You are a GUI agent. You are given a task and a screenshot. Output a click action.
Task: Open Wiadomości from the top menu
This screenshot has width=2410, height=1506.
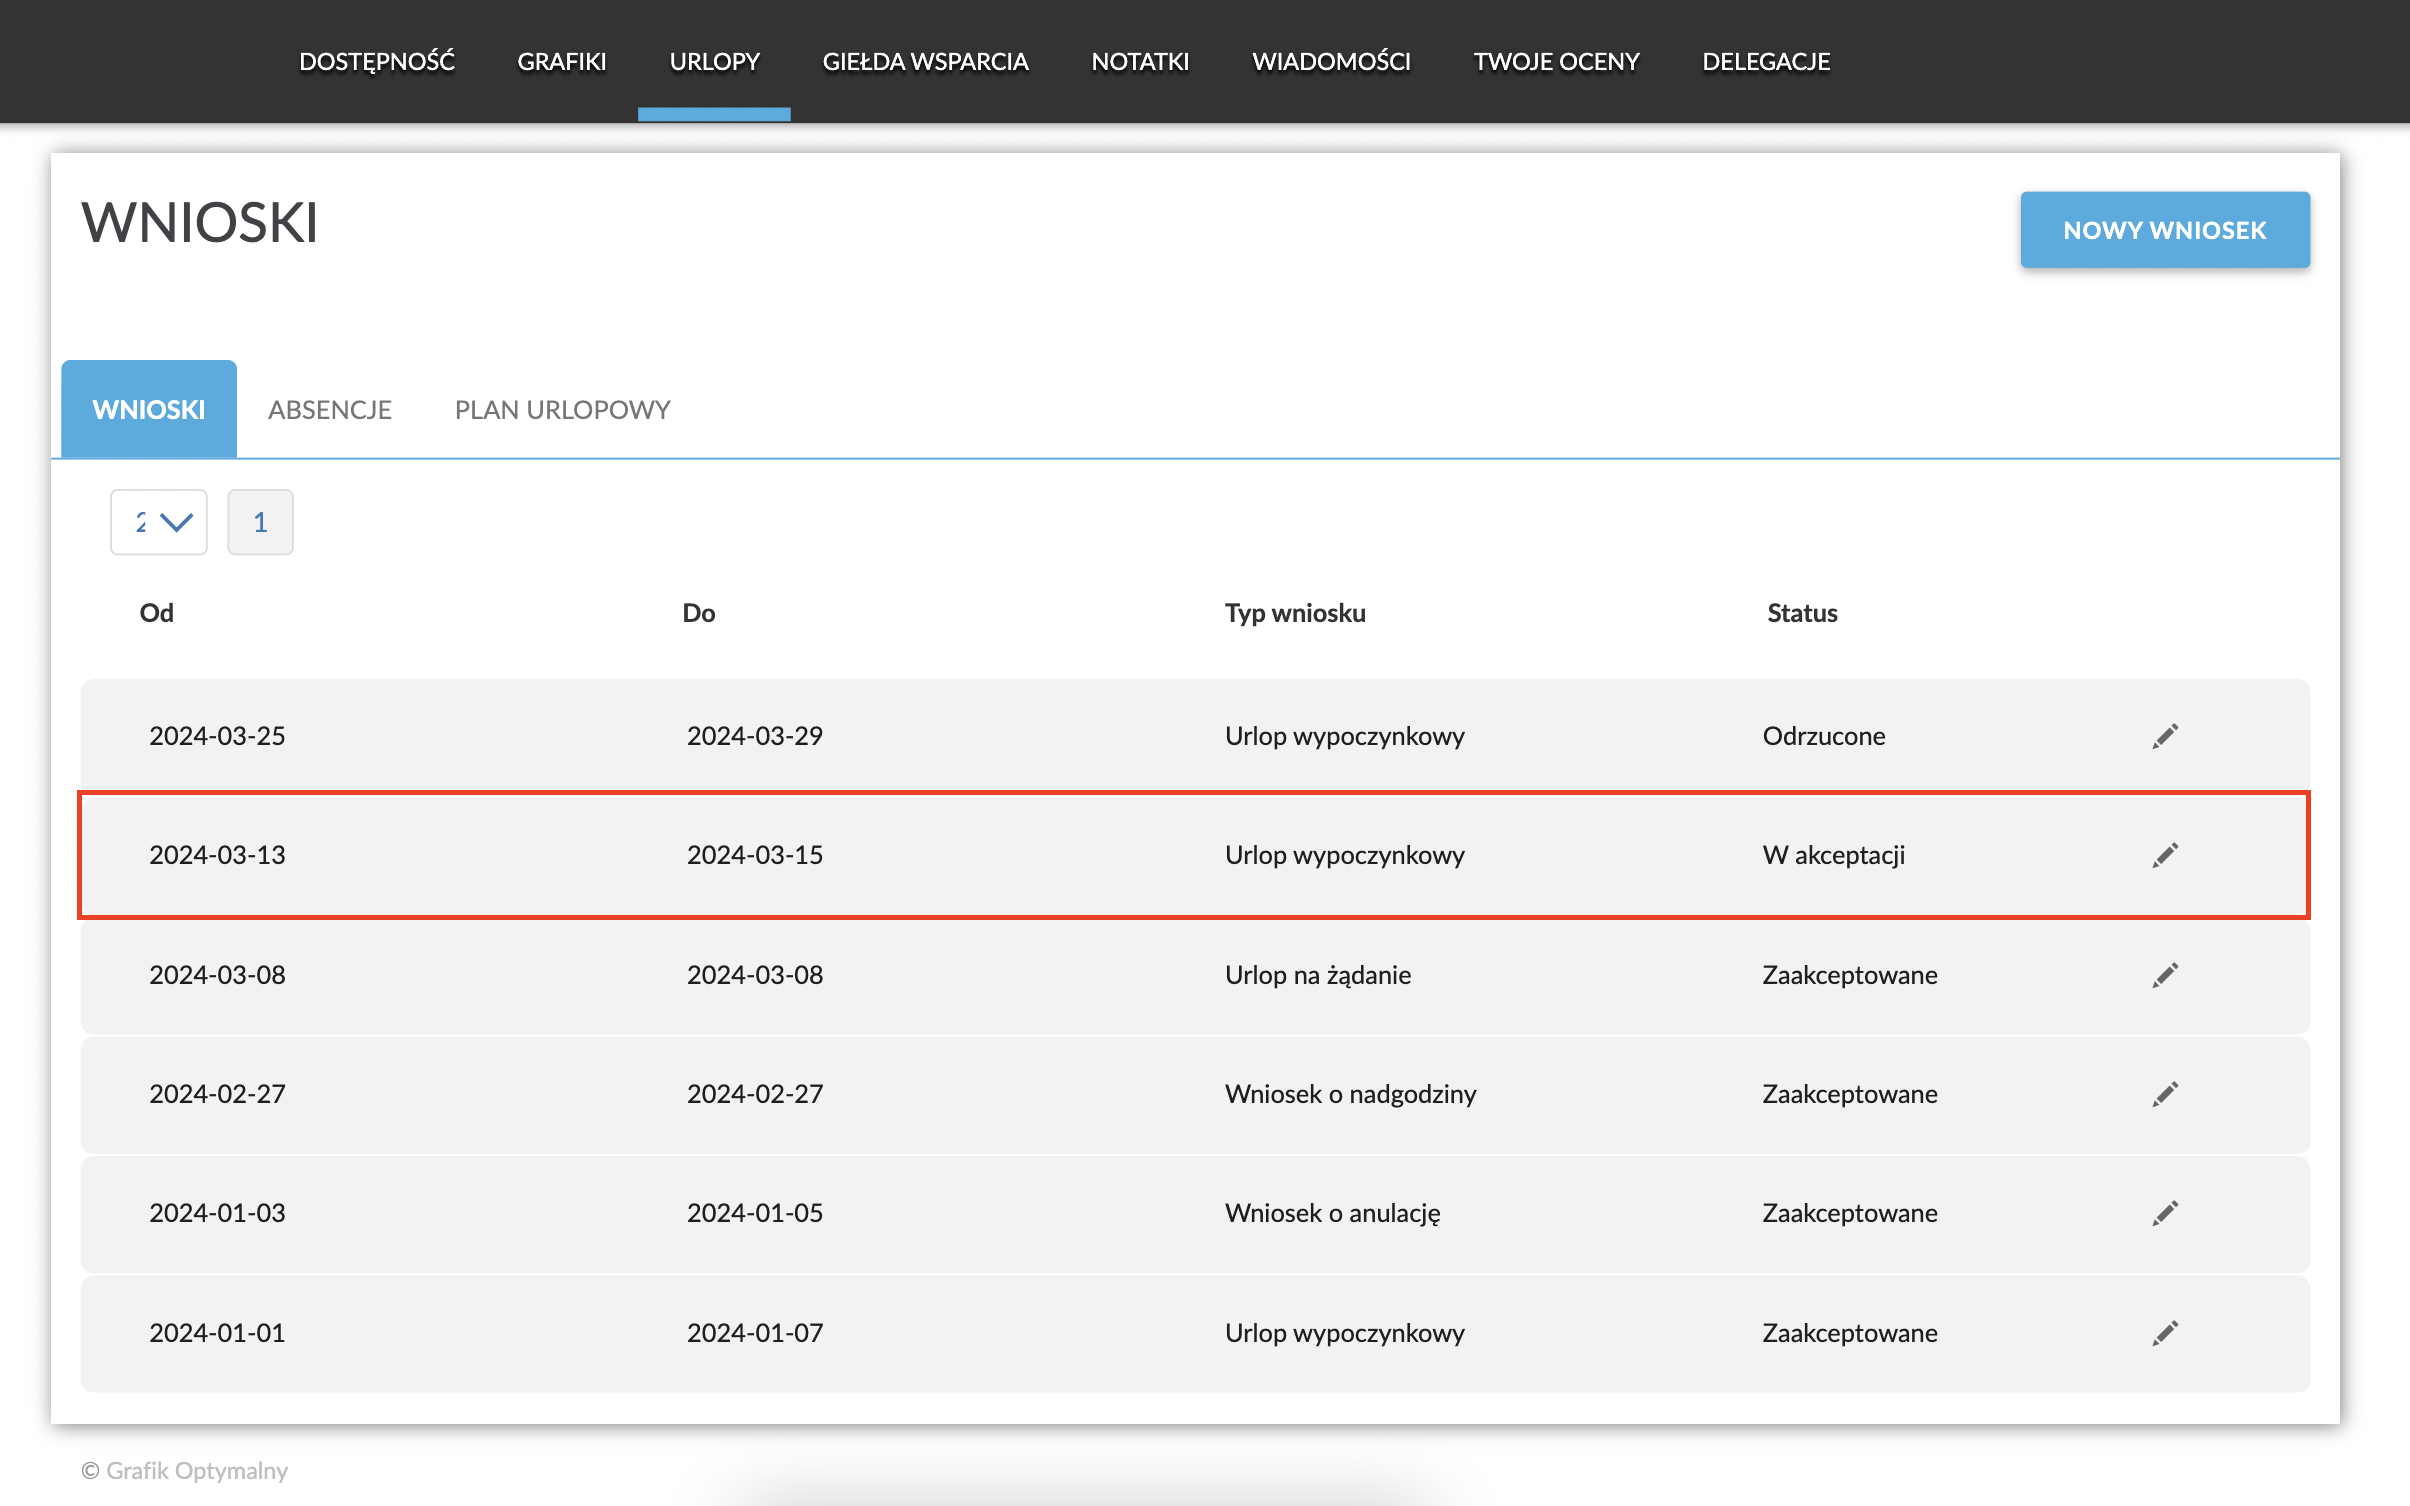1331,62
